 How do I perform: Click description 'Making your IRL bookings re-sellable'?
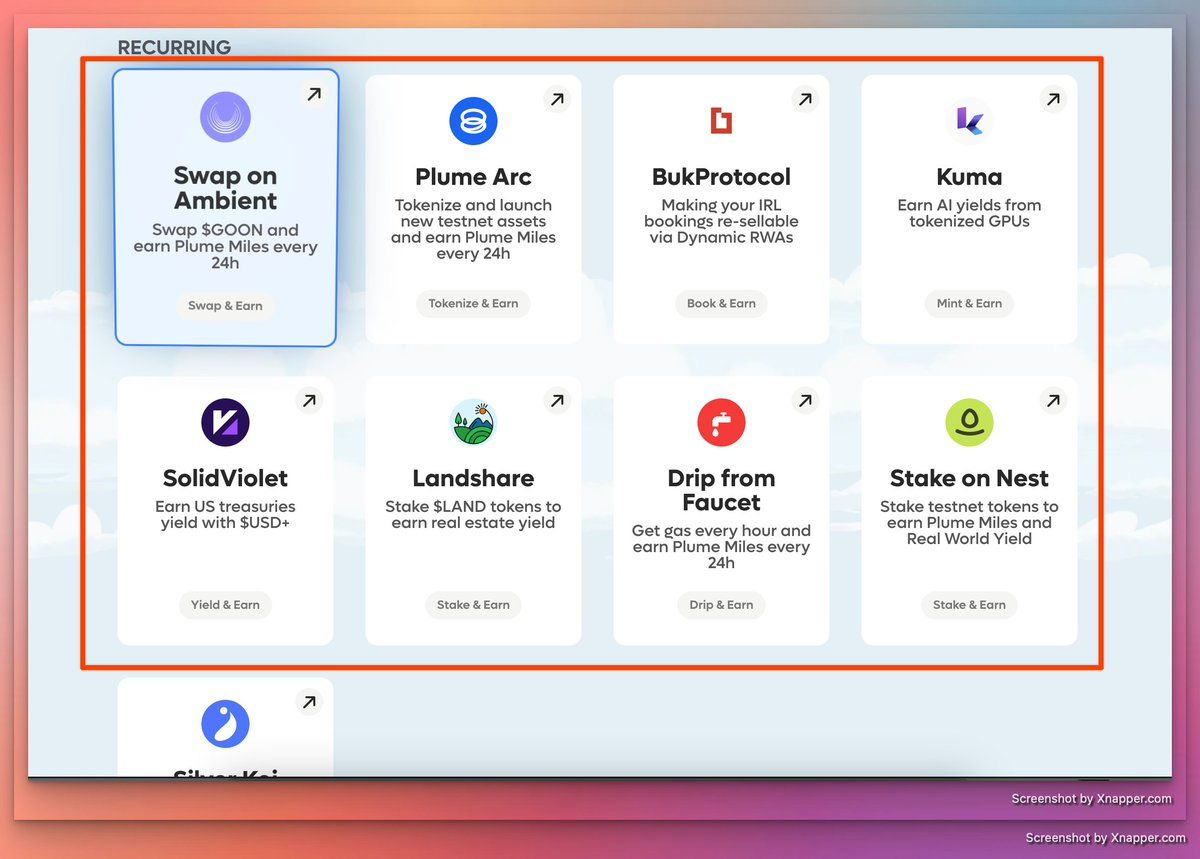pyautogui.click(x=721, y=221)
